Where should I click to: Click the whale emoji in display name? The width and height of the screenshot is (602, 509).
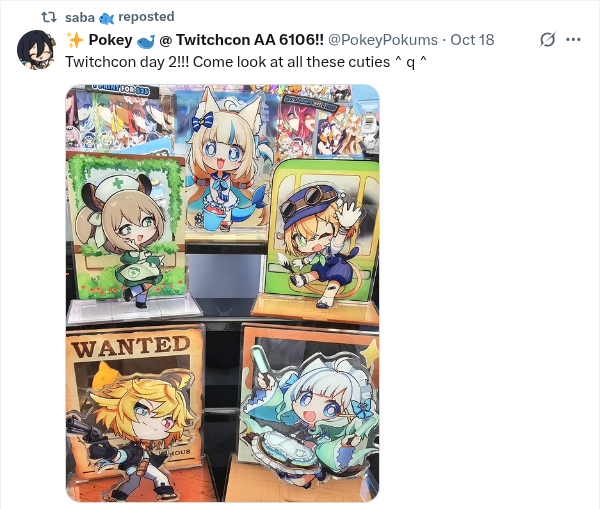click(x=146, y=41)
